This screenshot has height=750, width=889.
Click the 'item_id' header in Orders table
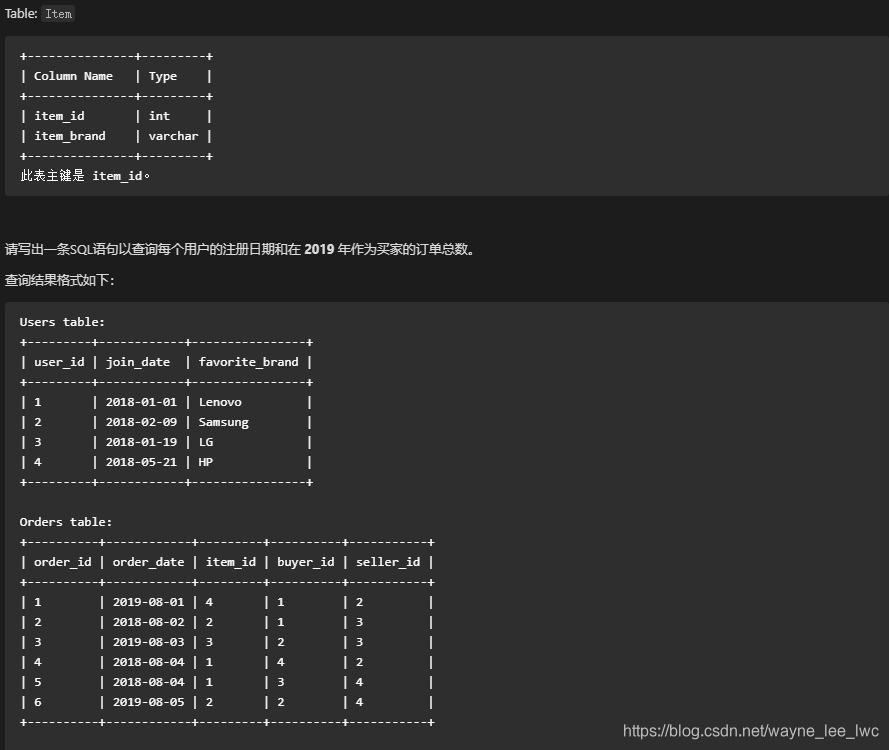tap(231, 562)
